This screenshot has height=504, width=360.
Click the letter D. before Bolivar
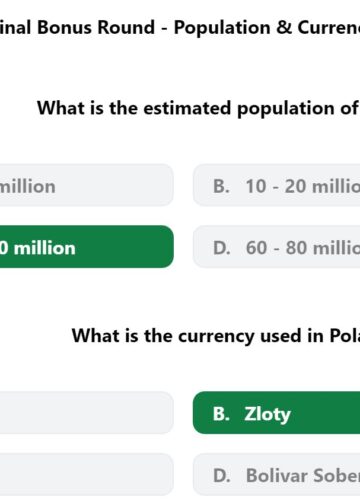(222, 476)
